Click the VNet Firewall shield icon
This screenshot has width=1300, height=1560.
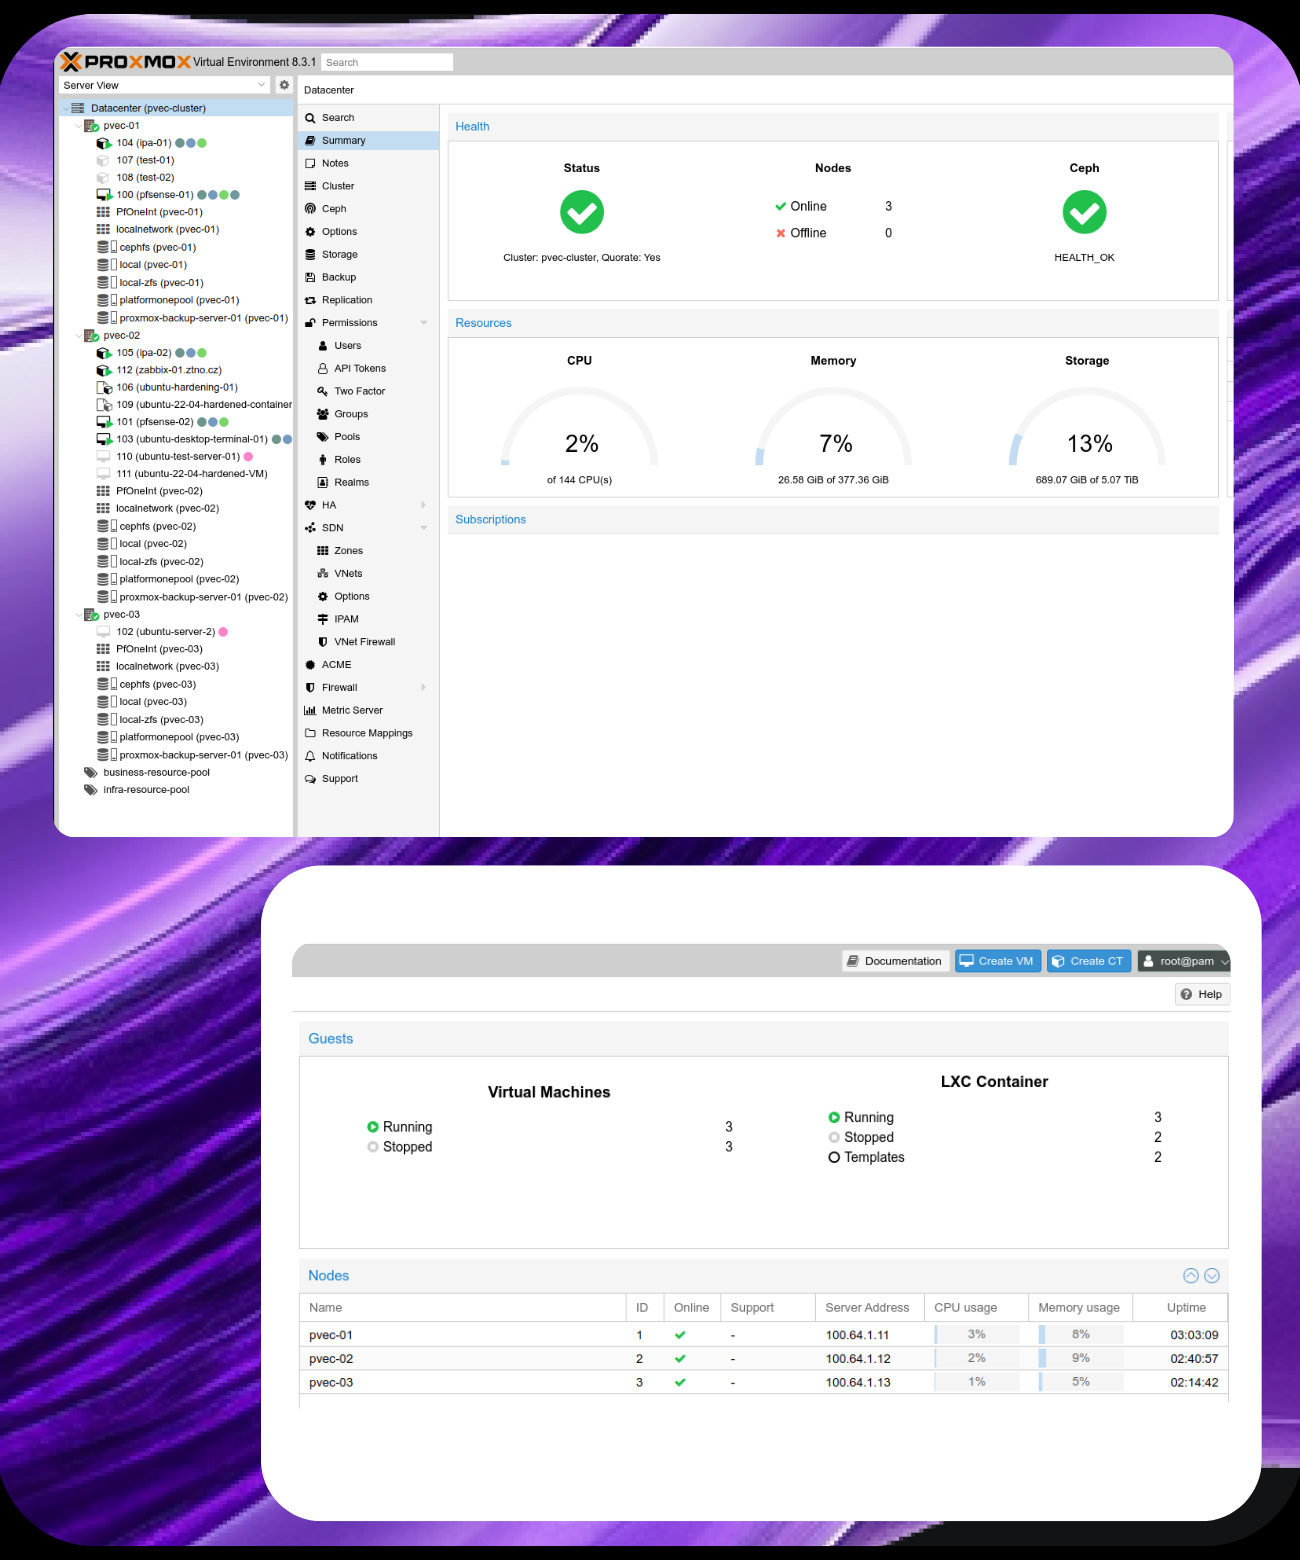point(323,642)
